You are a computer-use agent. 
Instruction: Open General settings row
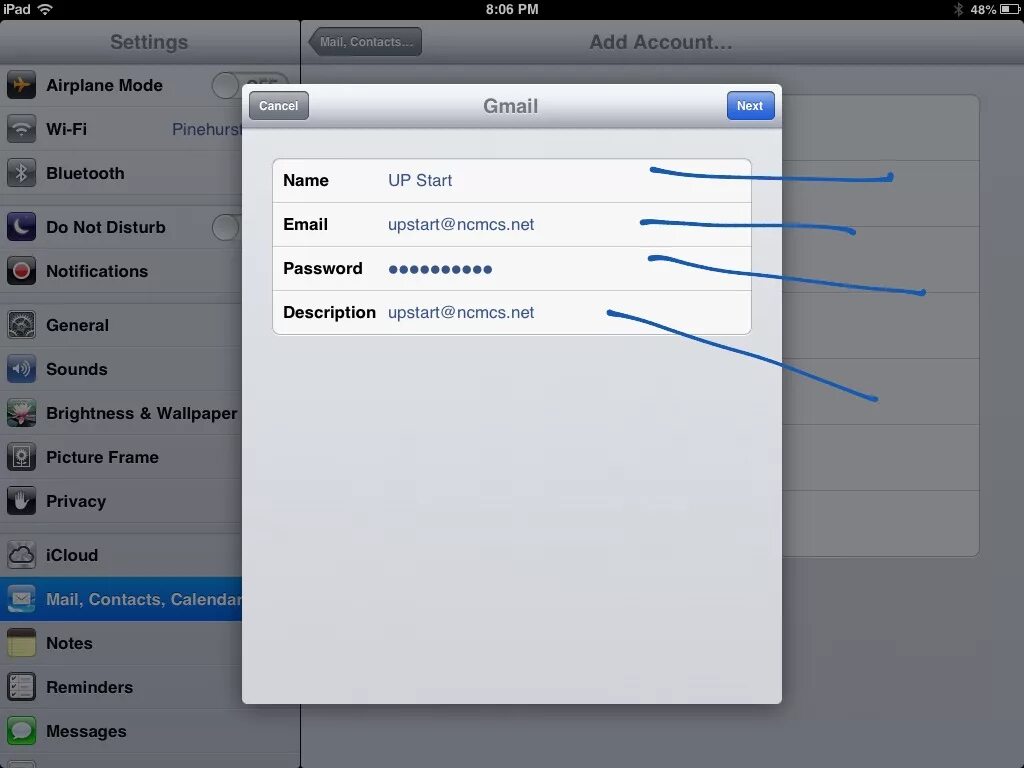click(121, 325)
